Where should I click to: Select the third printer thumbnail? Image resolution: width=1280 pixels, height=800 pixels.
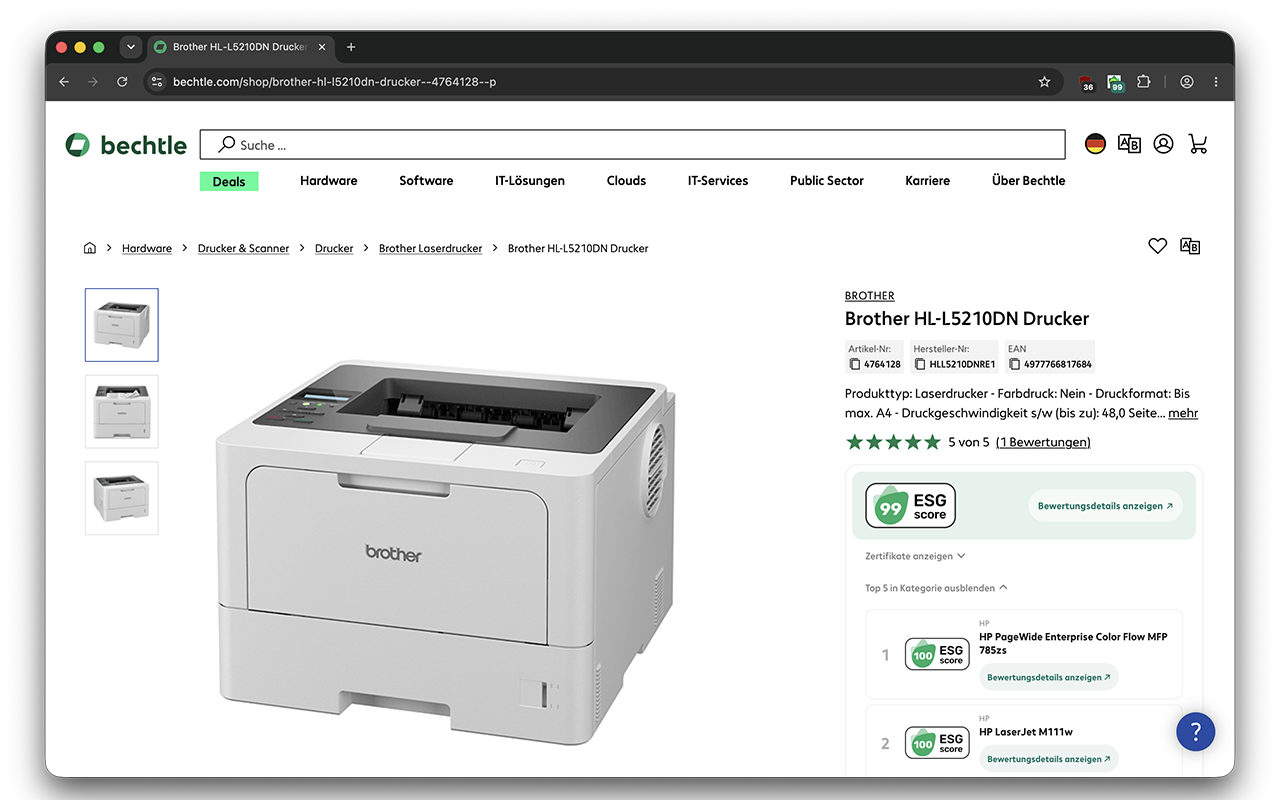coord(122,498)
